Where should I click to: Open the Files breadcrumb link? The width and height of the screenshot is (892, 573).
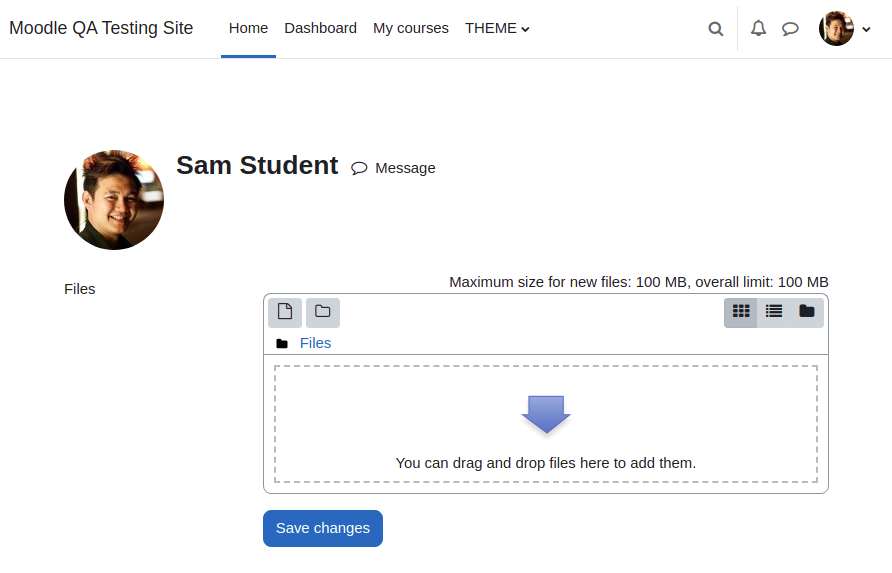tap(315, 343)
